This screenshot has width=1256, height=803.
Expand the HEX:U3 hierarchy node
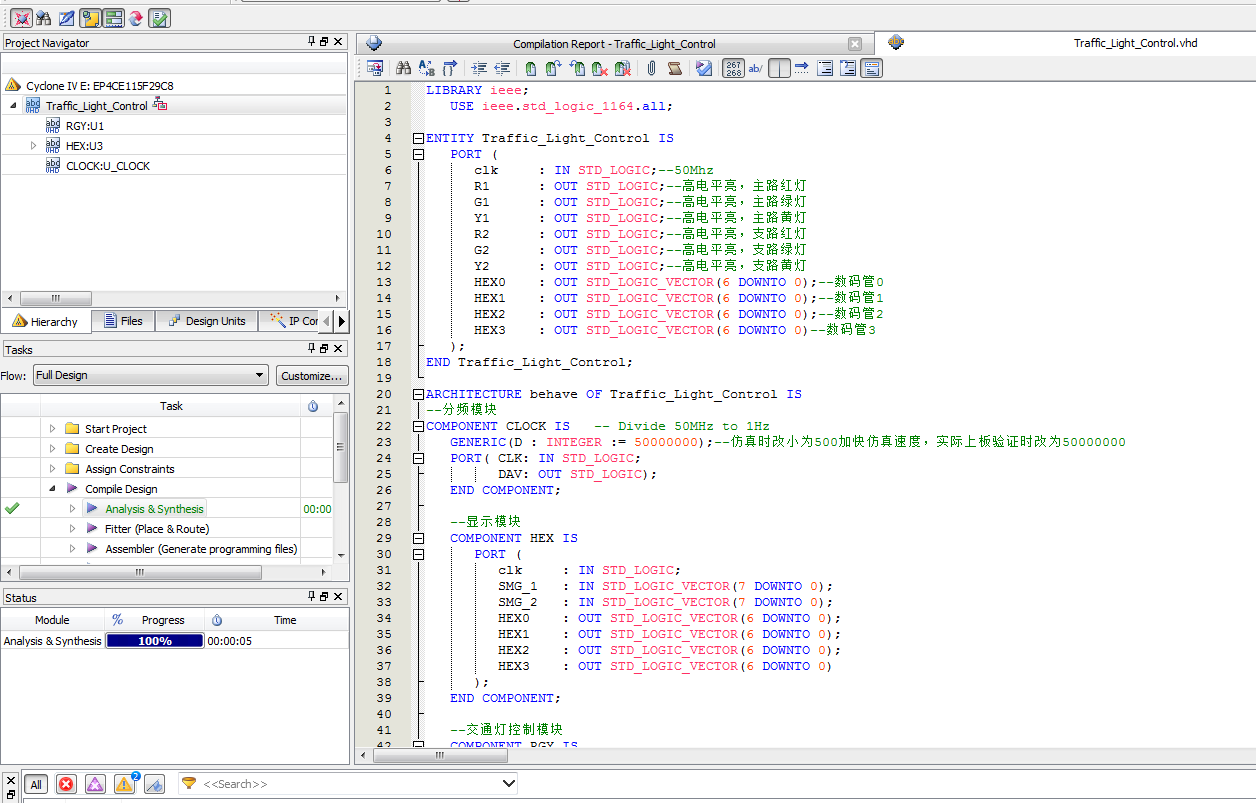33,146
